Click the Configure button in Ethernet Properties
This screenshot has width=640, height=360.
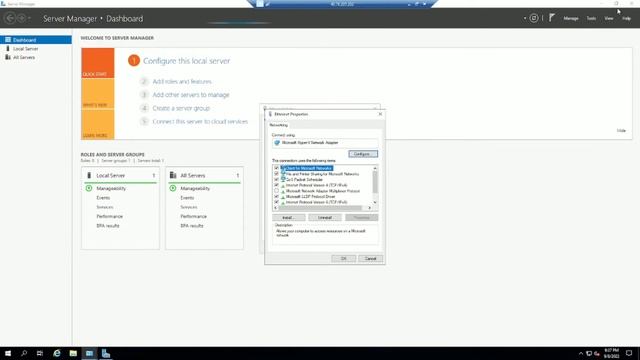point(363,154)
